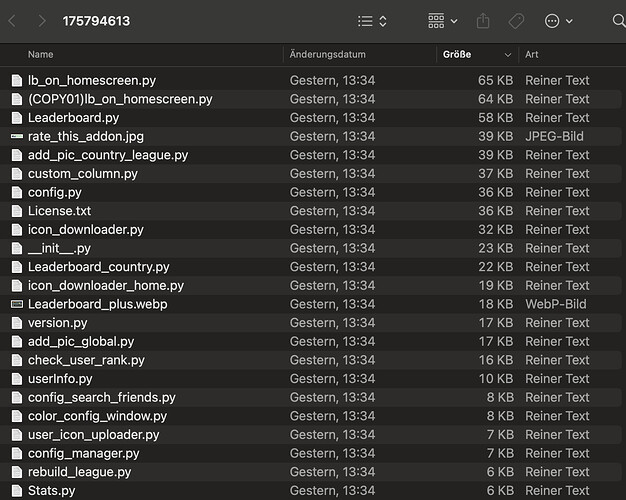Click the window title 175794613
Screen dimensions: 626x500
click(96, 21)
